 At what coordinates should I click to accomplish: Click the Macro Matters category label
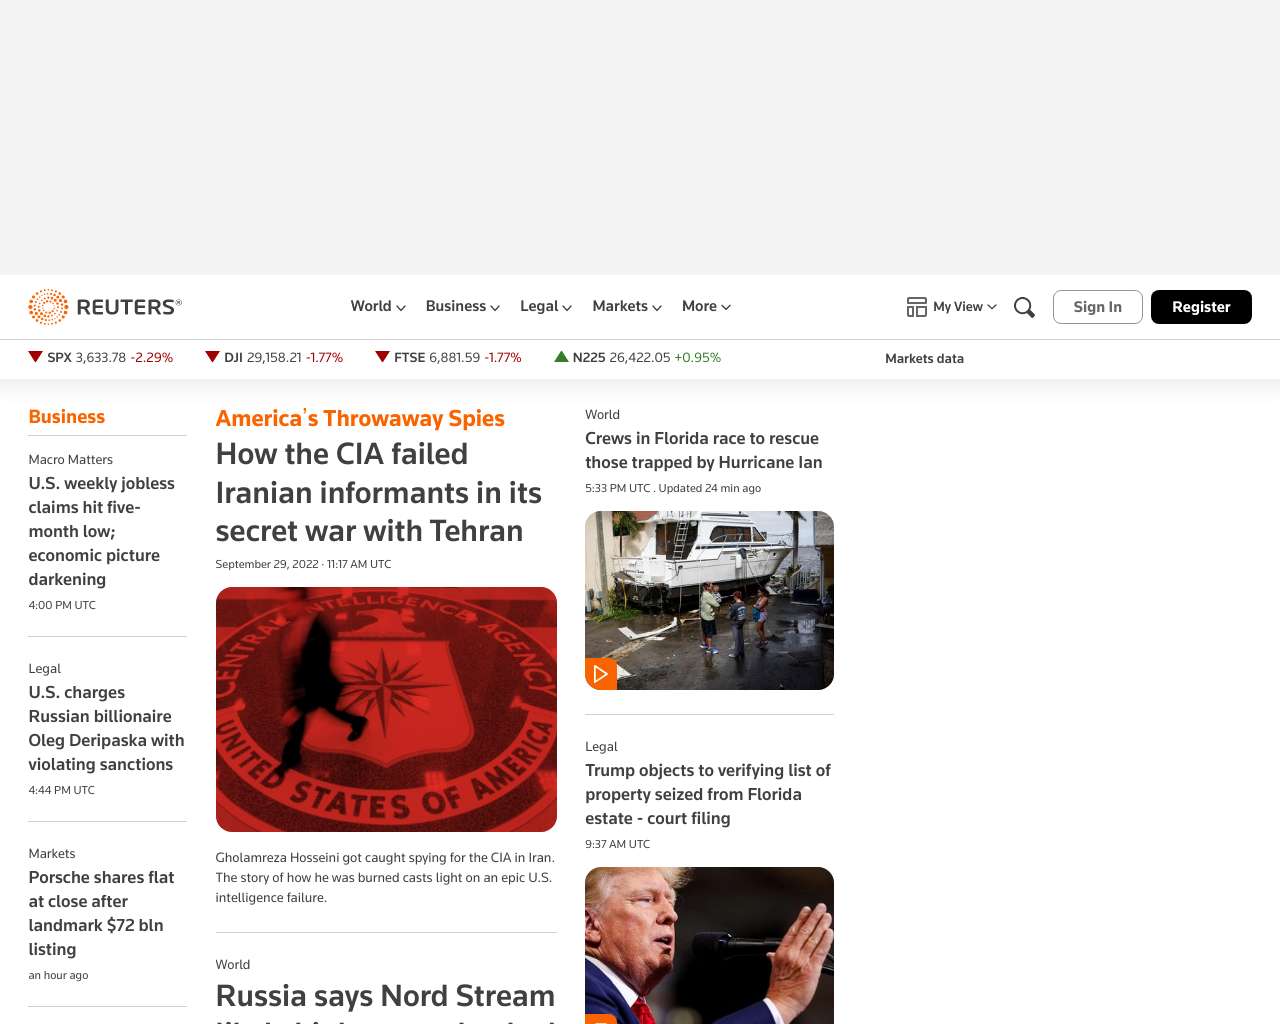71,459
